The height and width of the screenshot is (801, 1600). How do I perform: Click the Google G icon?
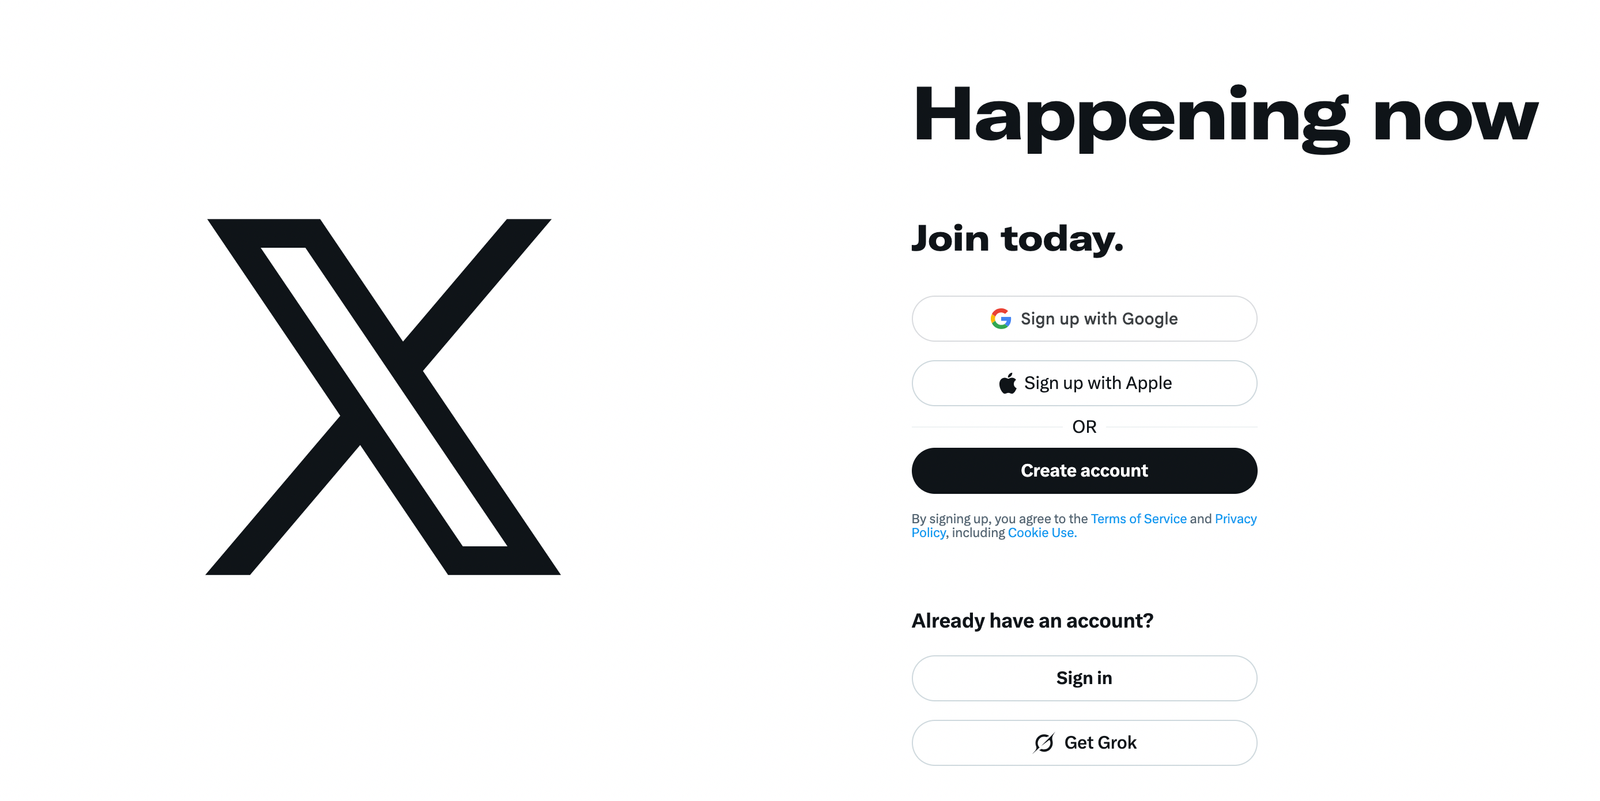pos(1000,319)
